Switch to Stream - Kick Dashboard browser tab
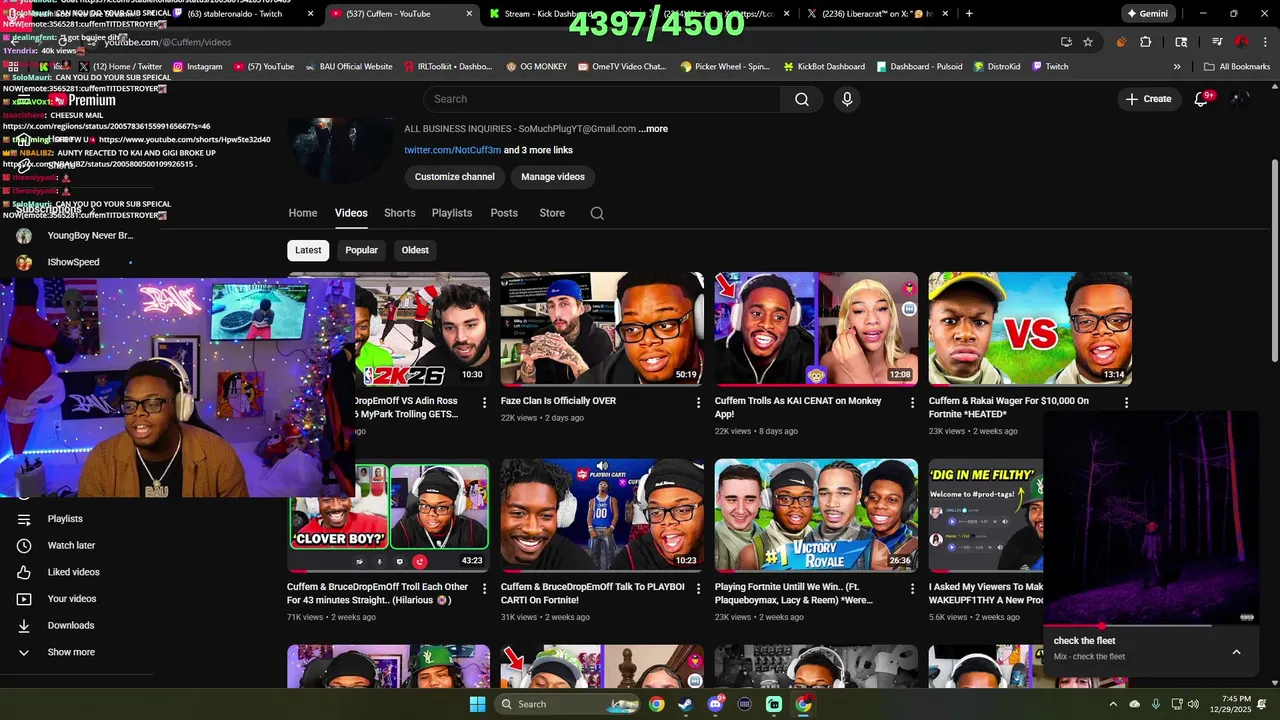Image resolution: width=1280 pixels, height=720 pixels. tap(550, 14)
